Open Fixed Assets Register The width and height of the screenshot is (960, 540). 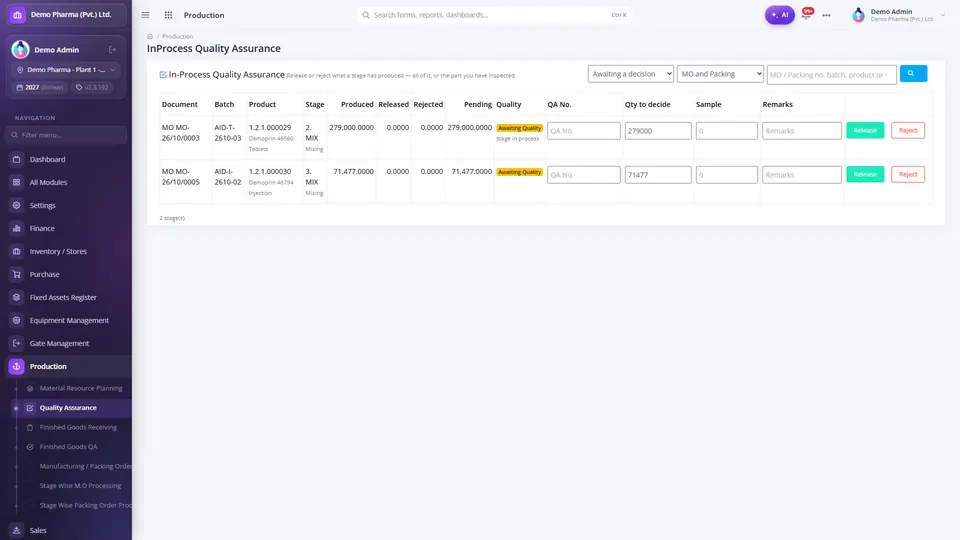(x=66, y=297)
